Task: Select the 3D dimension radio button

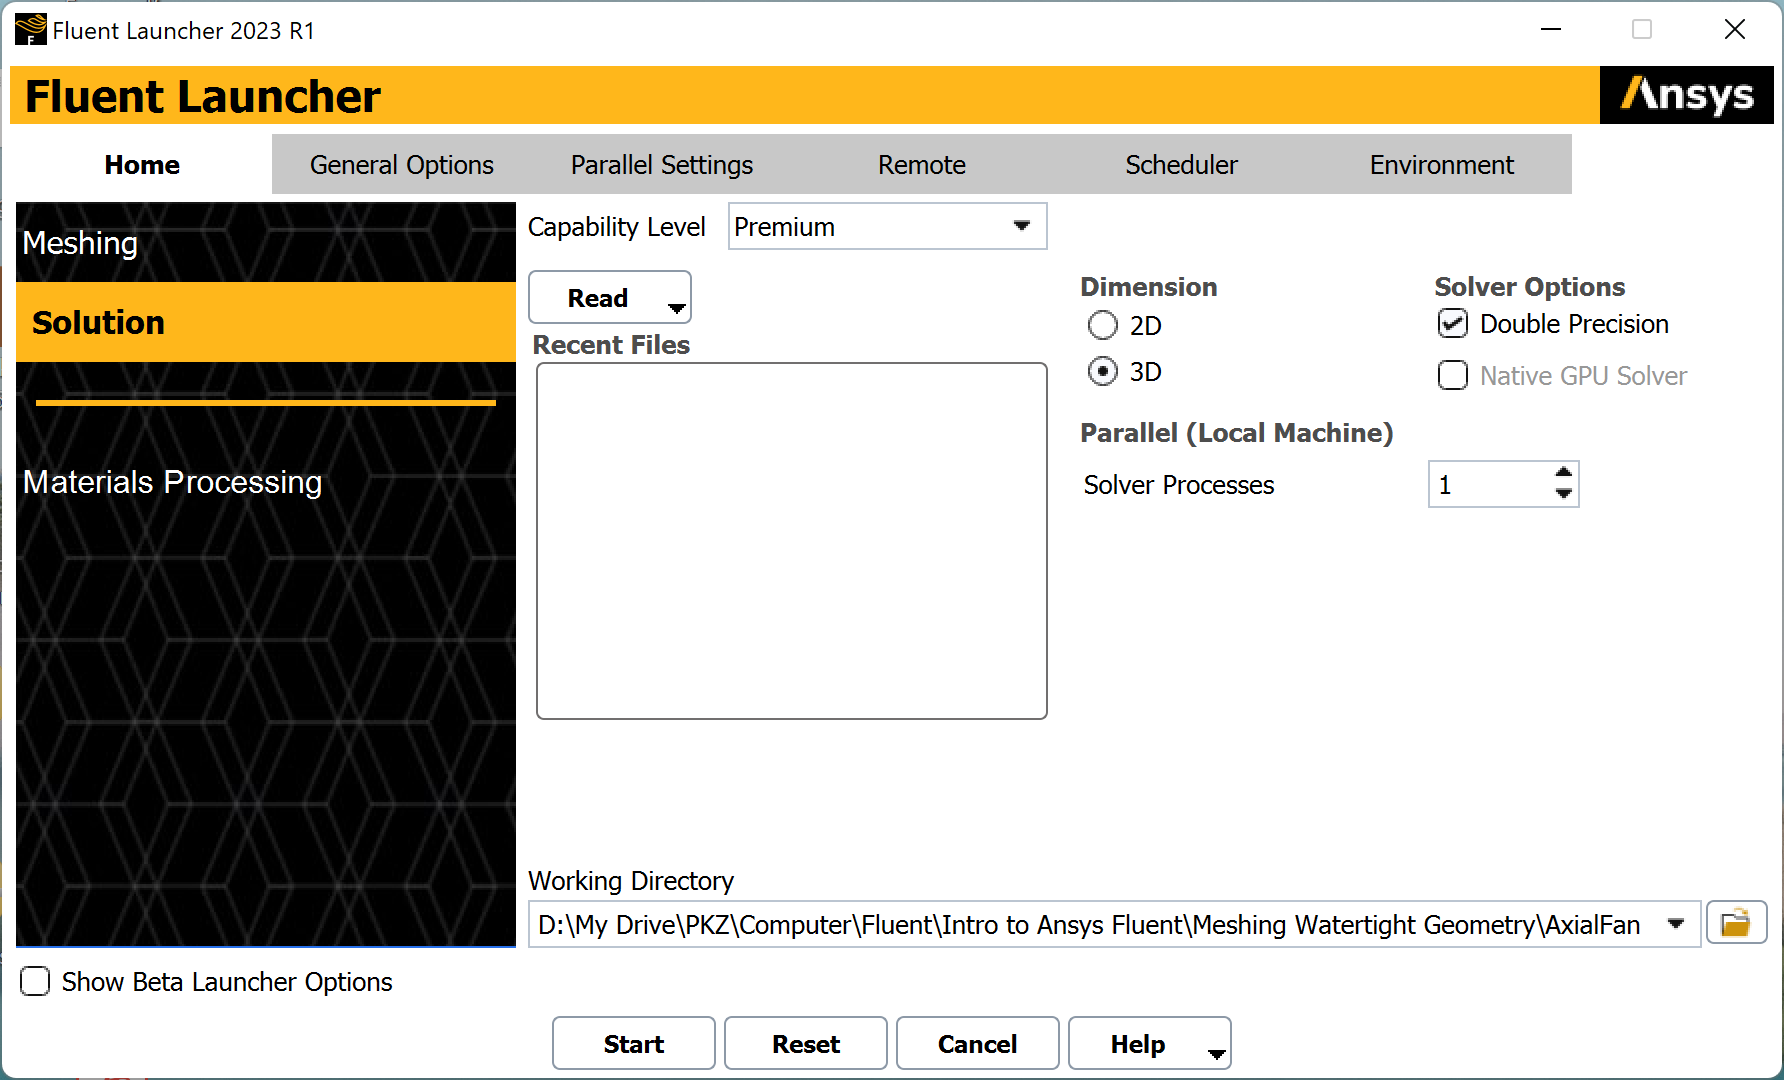Action: click(1102, 372)
